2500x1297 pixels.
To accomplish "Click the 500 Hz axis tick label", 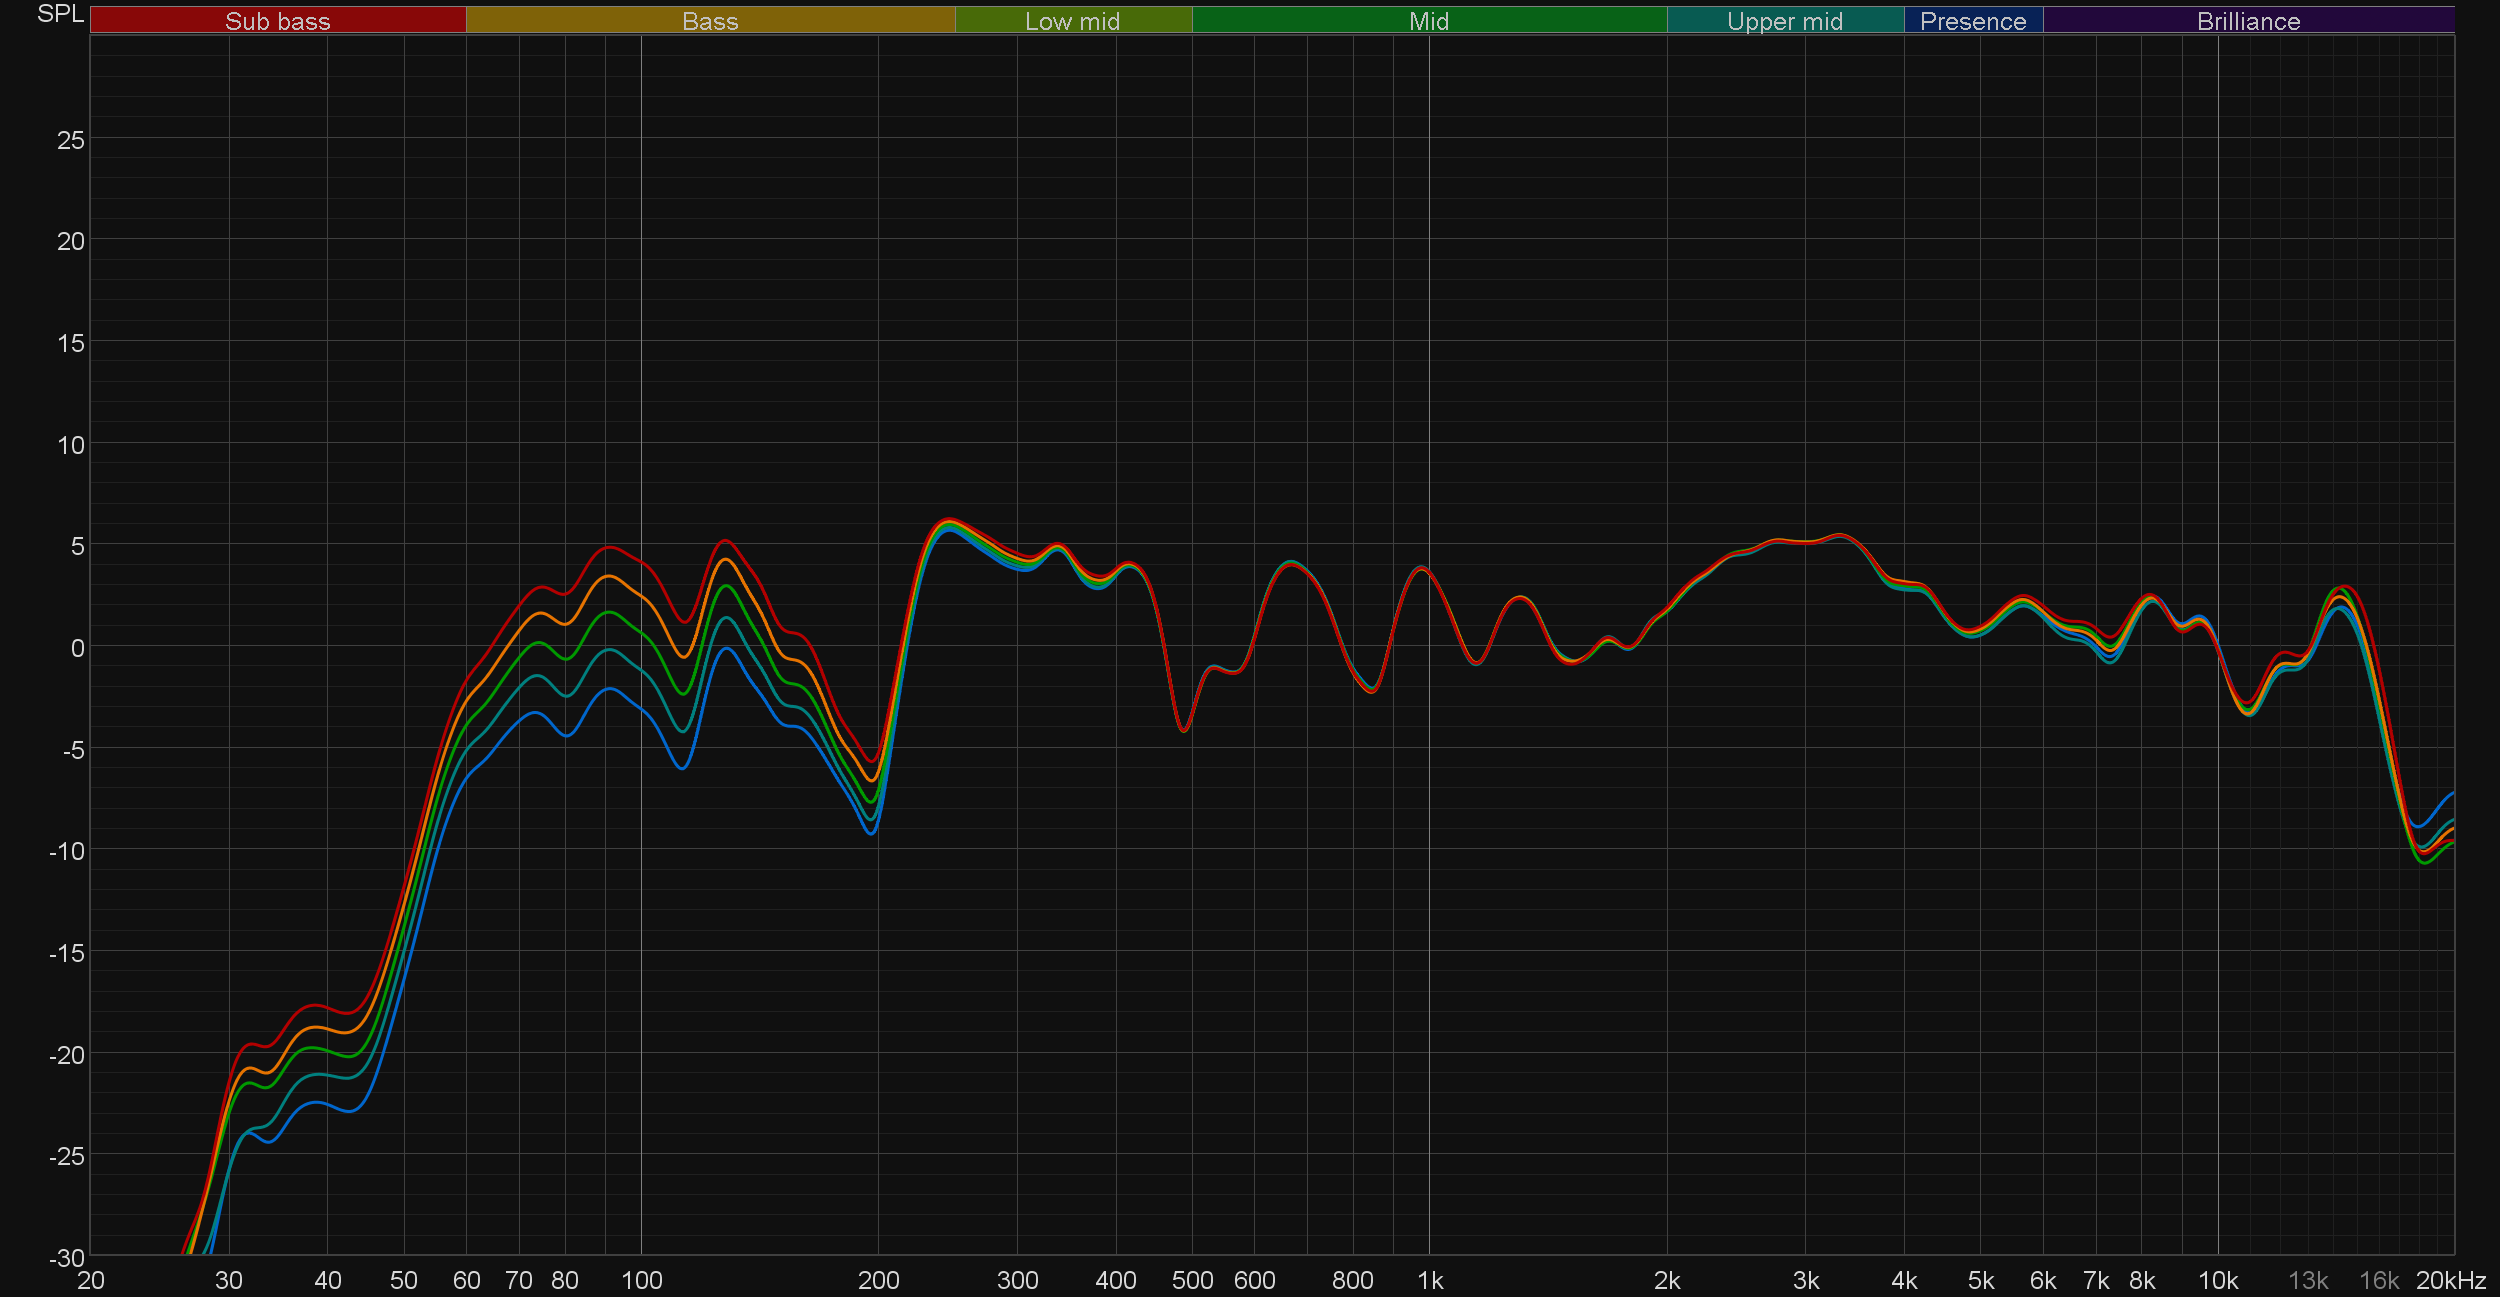I will [1192, 1281].
